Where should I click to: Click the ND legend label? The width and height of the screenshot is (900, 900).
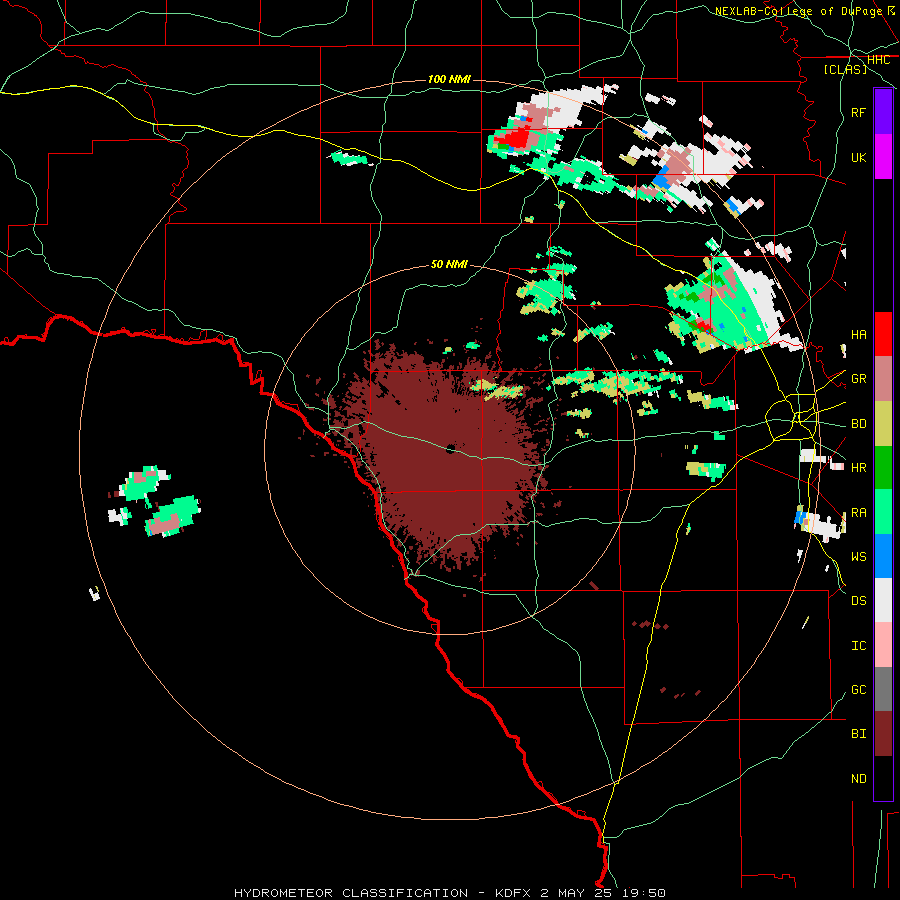[859, 778]
